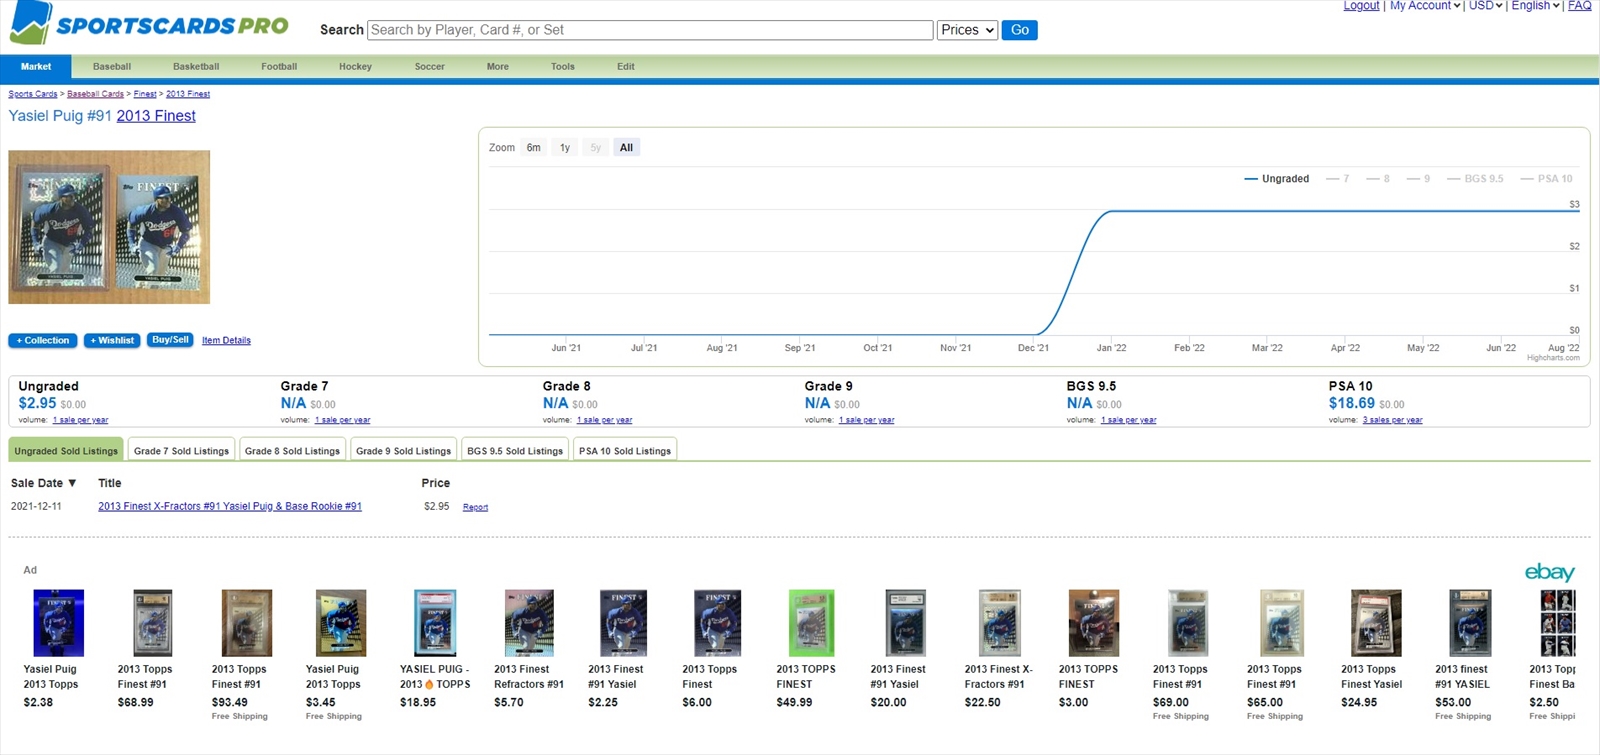This screenshot has height=755, width=1600.
Task: Switch to Grade 8 Sold Listings tab
Action: (292, 451)
